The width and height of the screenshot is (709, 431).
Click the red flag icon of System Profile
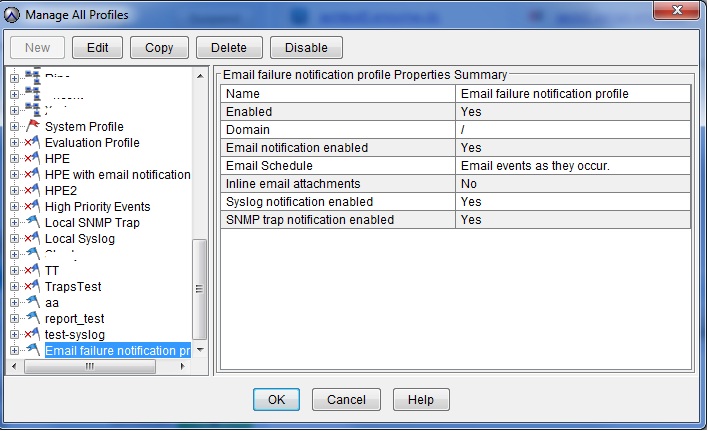(x=33, y=126)
